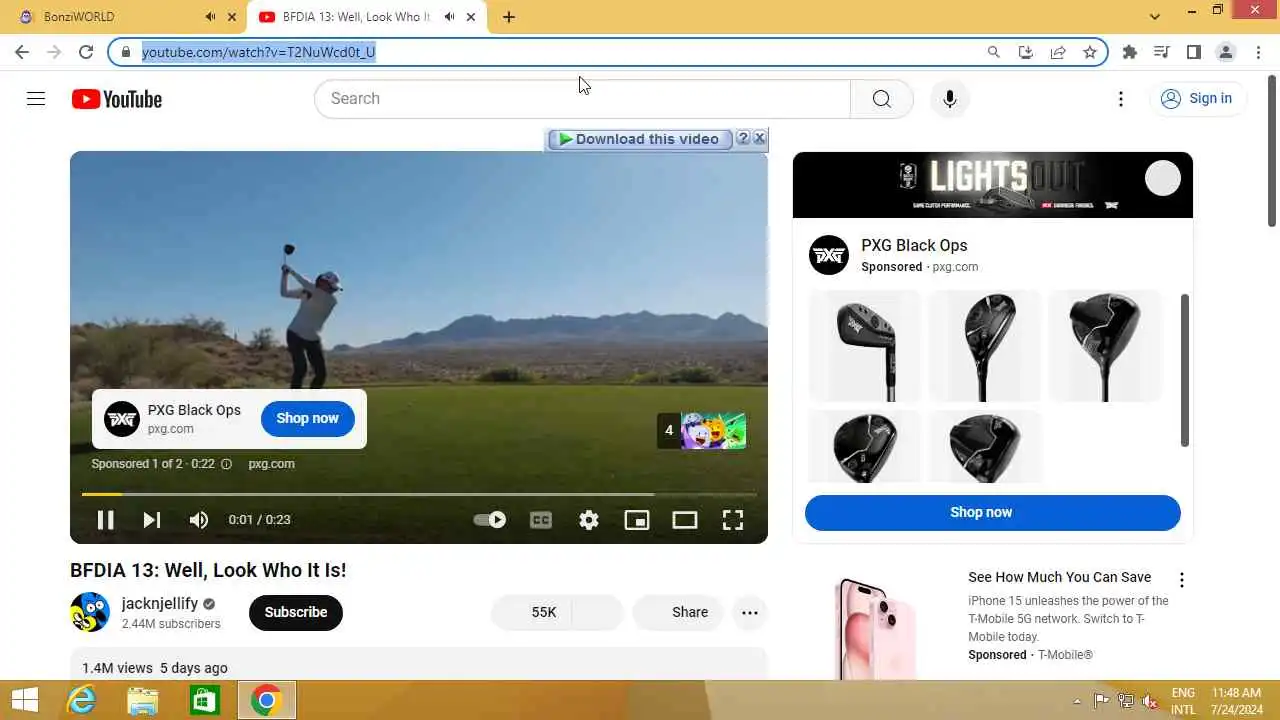
Task: Click Download this video button
Action: pos(639,139)
